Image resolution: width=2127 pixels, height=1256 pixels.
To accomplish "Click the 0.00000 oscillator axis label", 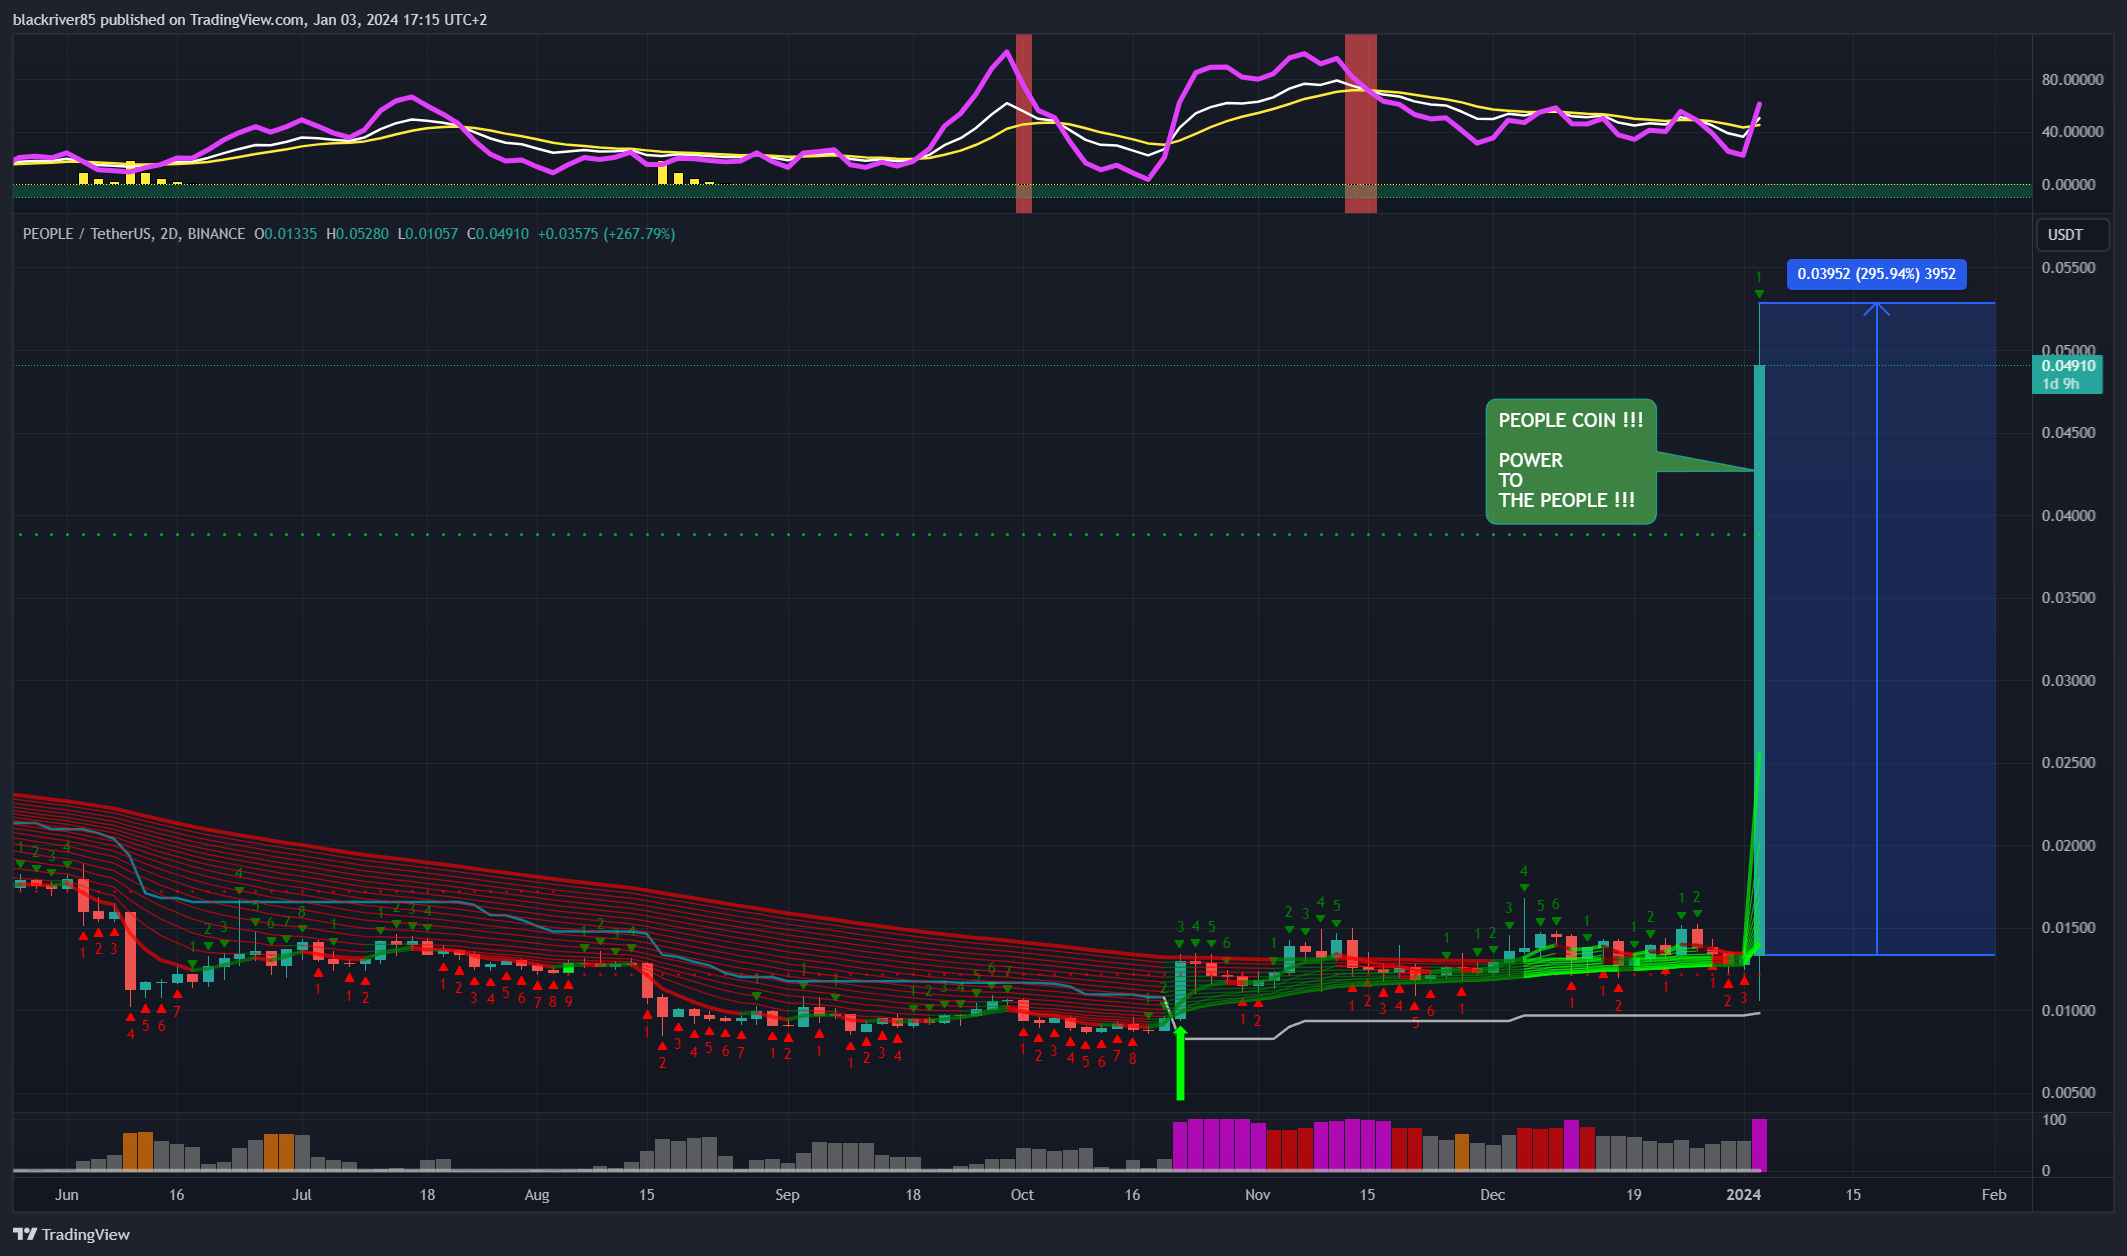I will [2068, 185].
